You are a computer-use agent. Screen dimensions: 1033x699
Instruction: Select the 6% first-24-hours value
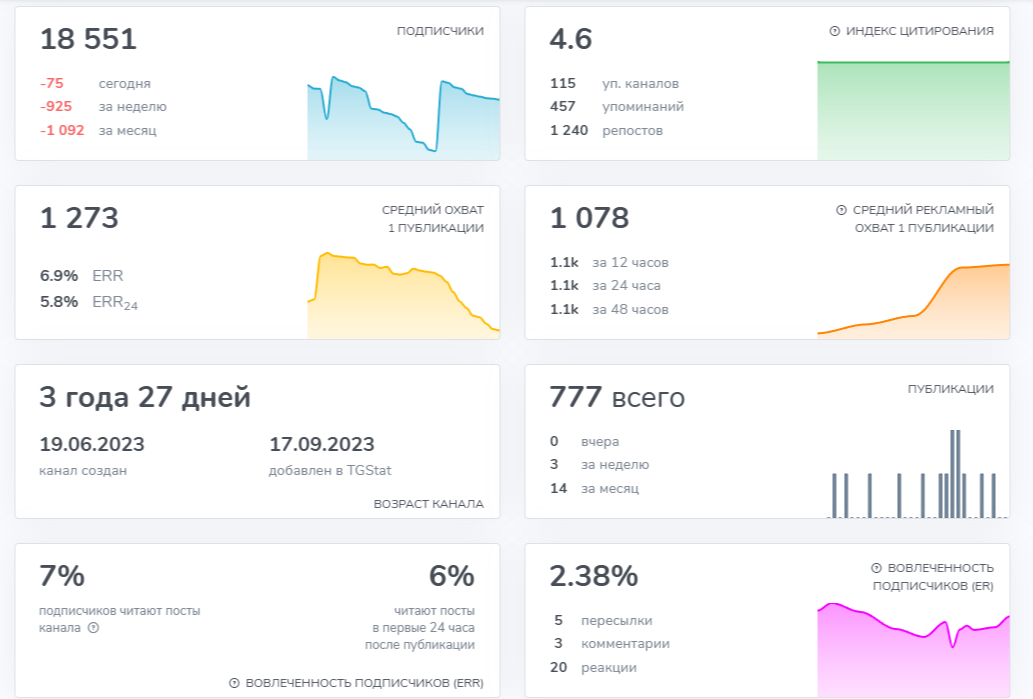[x=452, y=576]
